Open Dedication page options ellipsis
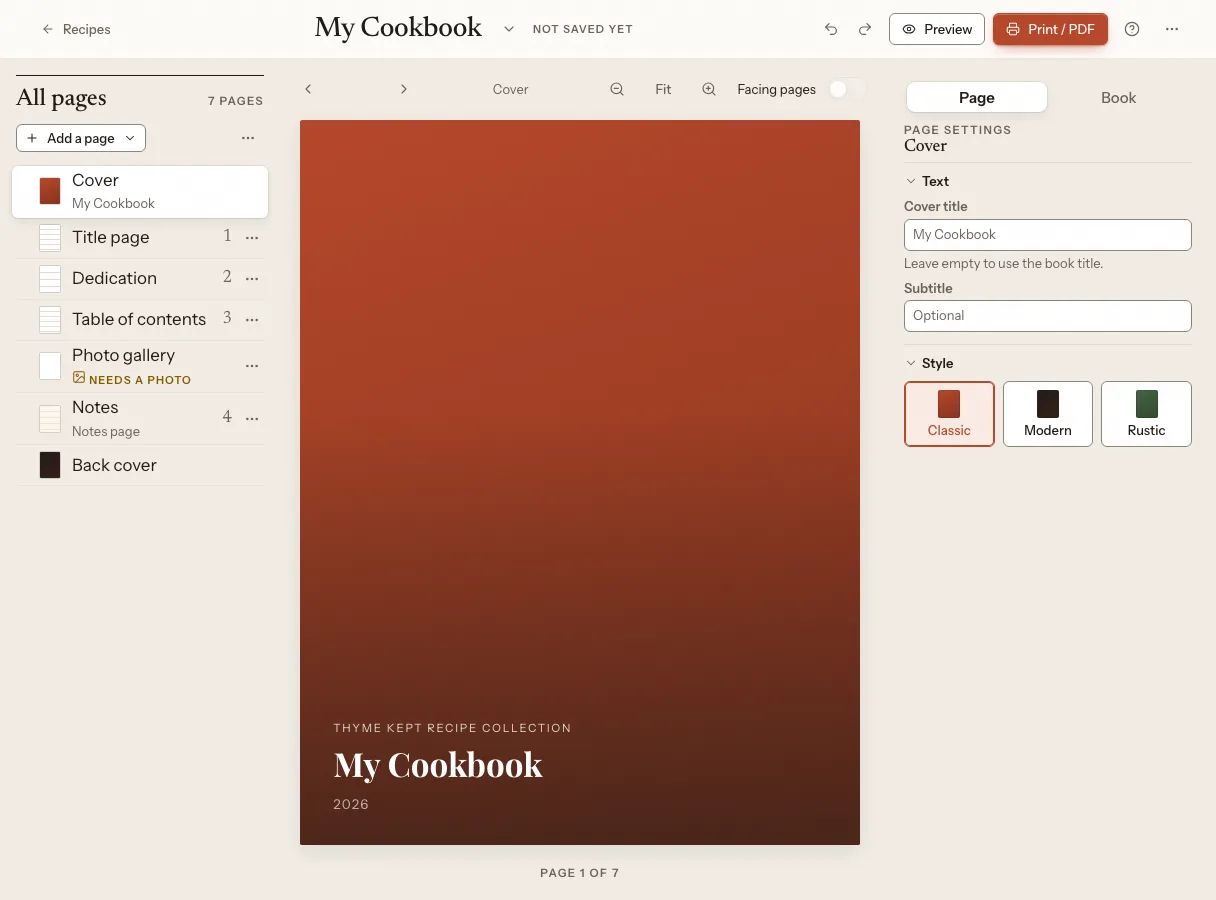Viewport: 1216px width, 900px height. pyautogui.click(x=252, y=279)
